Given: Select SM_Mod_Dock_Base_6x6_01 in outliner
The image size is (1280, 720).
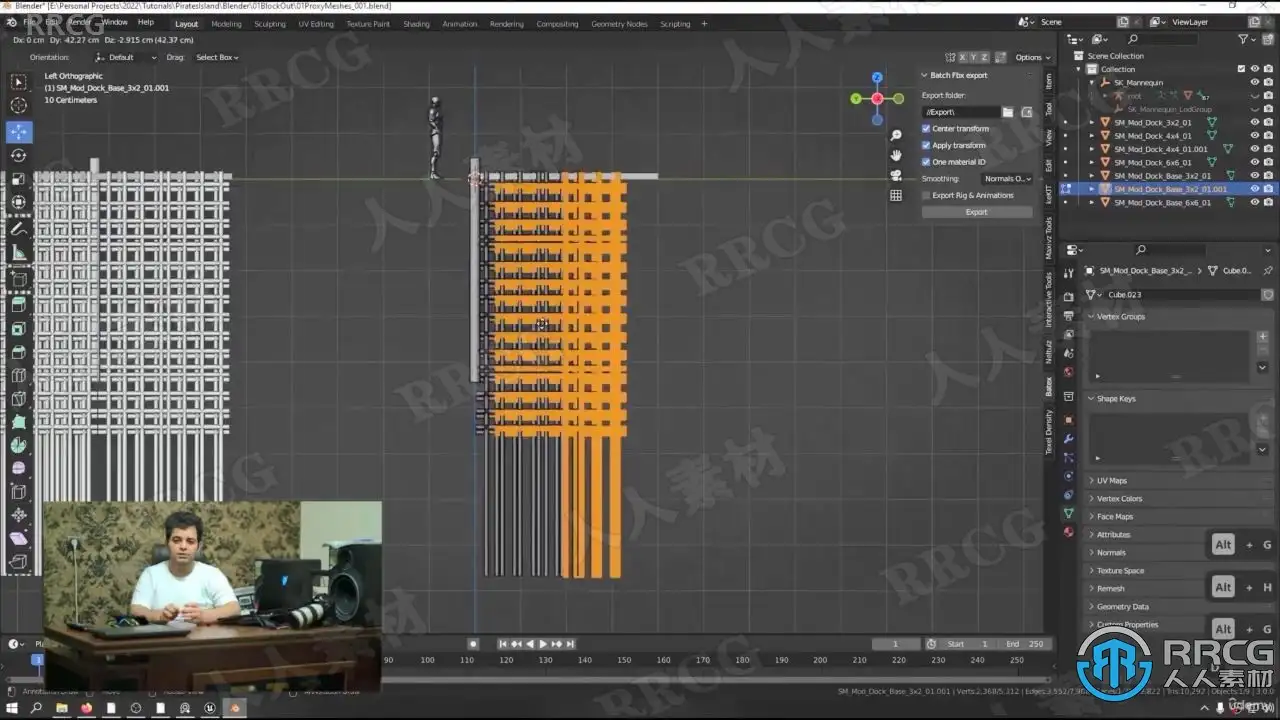Looking at the screenshot, I should [x=1162, y=202].
